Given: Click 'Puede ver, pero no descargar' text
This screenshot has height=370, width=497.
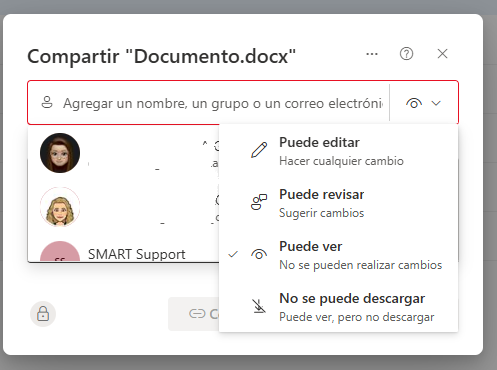Looking at the screenshot, I should pyautogui.click(x=357, y=317).
